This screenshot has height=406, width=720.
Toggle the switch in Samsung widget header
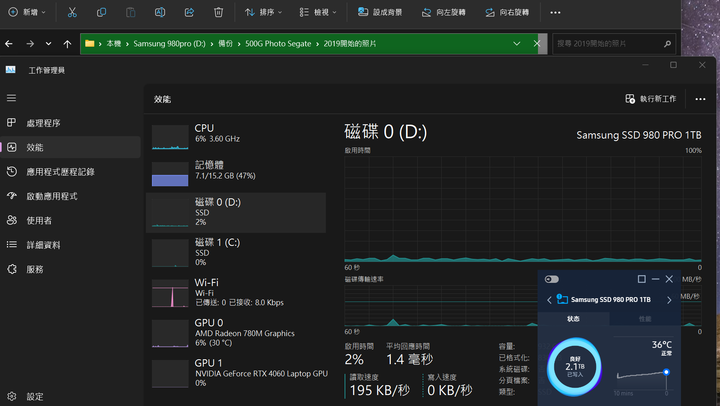[x=551, y=279]
